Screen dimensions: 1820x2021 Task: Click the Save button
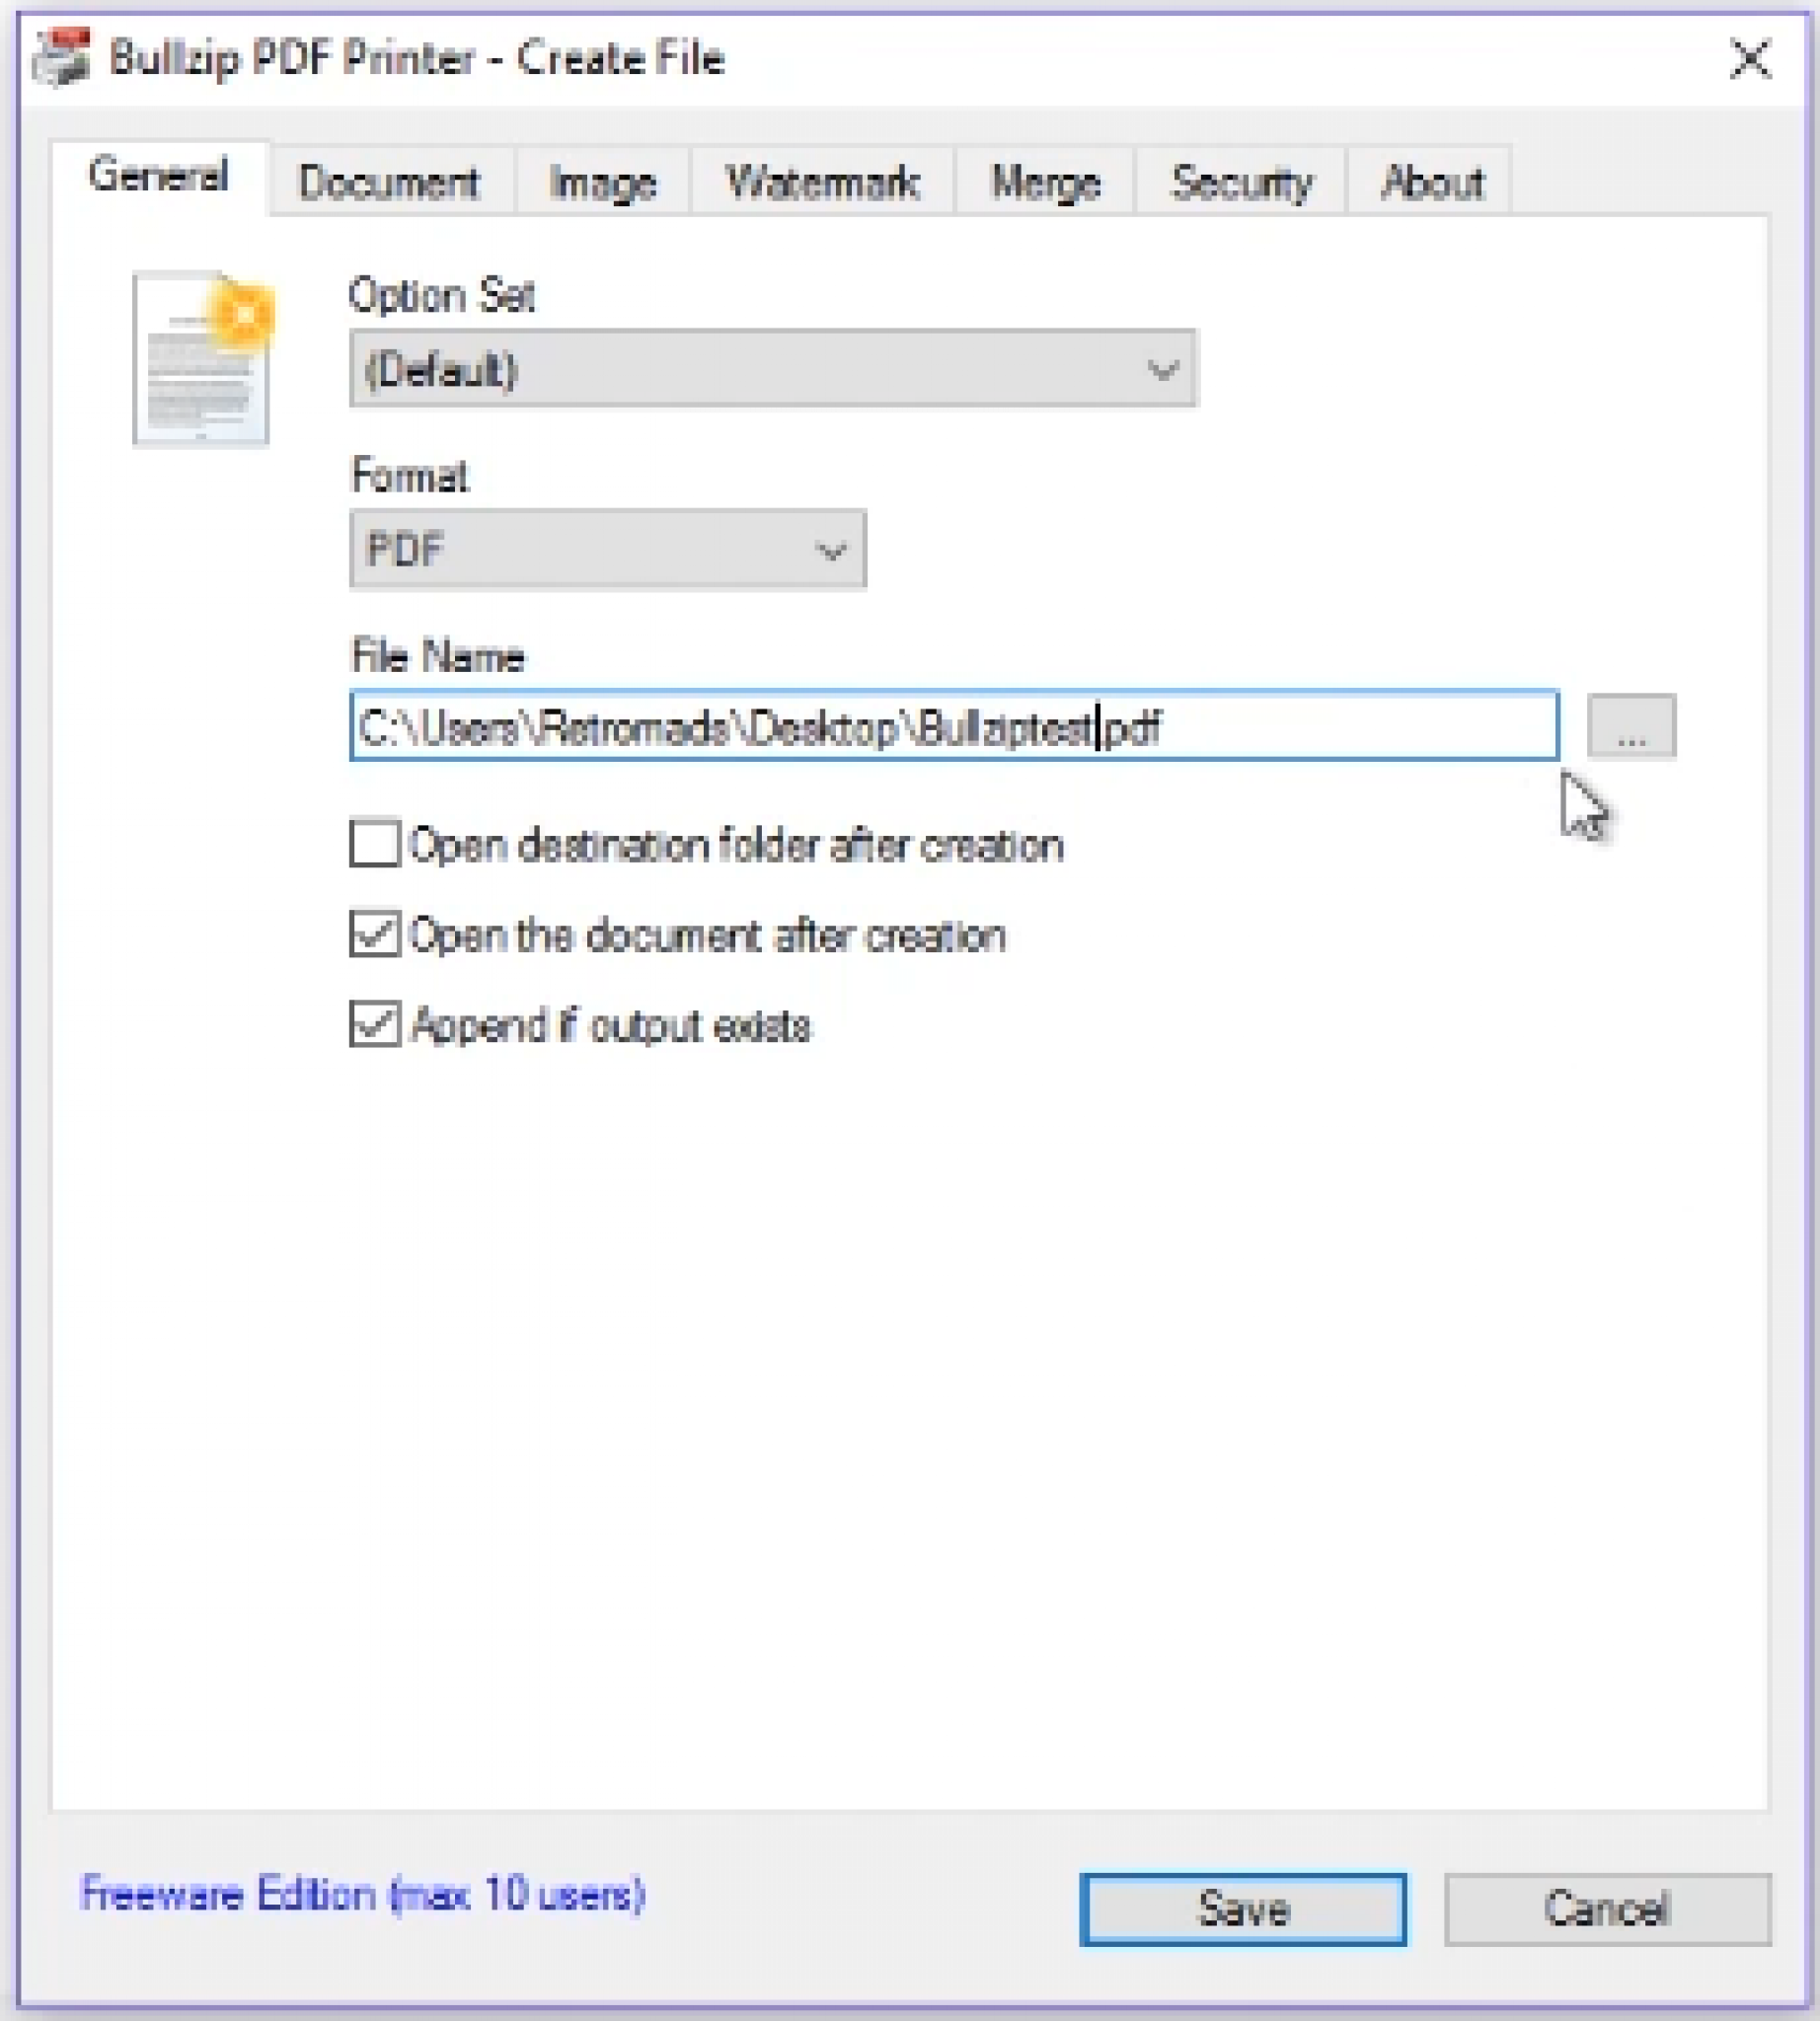click(1243, 1909)
